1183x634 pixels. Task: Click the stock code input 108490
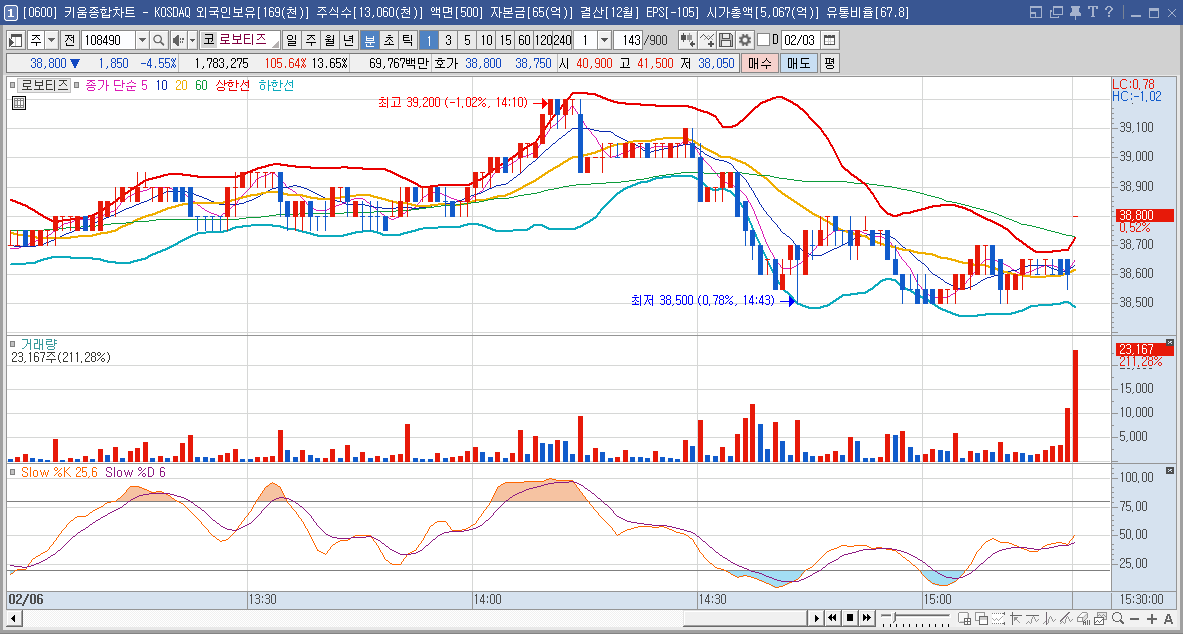click(x=108, y=40)
